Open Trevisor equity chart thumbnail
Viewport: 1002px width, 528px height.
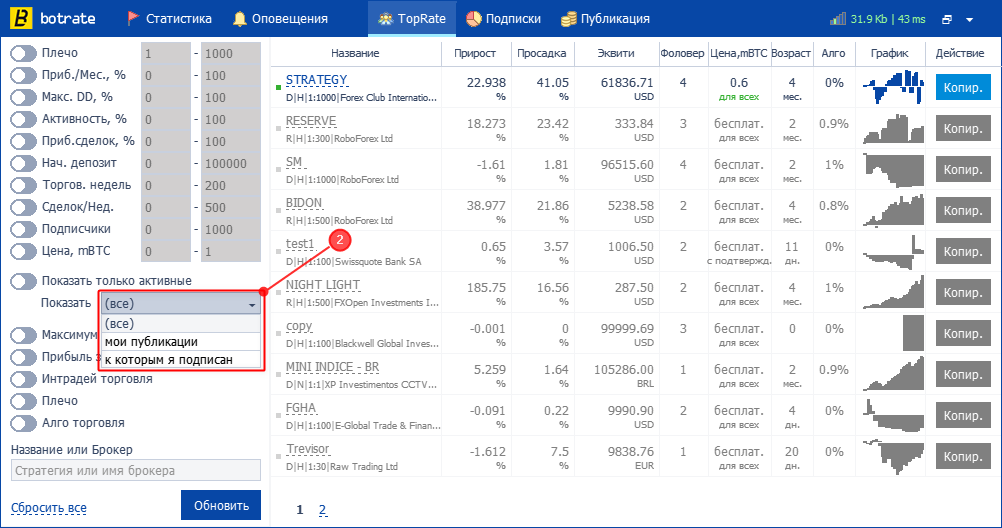(893, 456)
